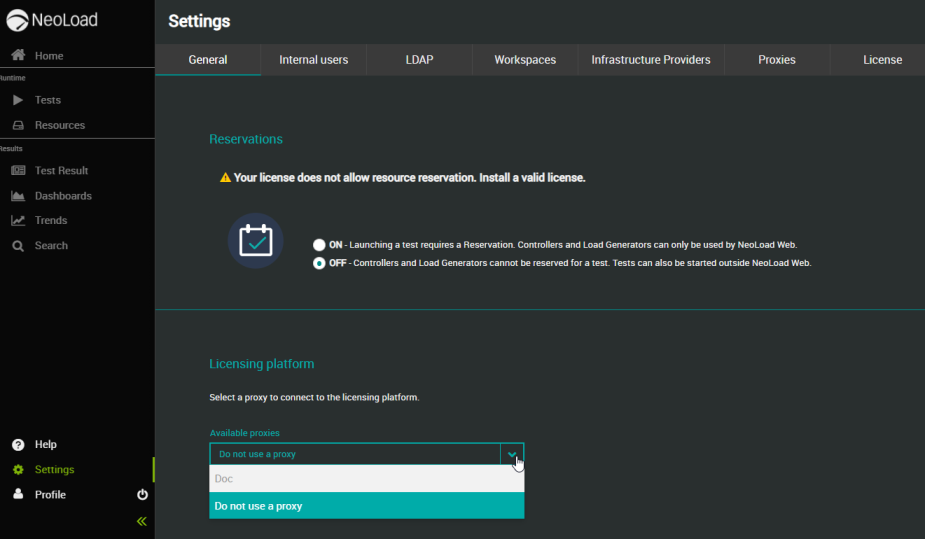Click the Resources drive icon
This screenshot has width=925, height=539.
[18, 125]
